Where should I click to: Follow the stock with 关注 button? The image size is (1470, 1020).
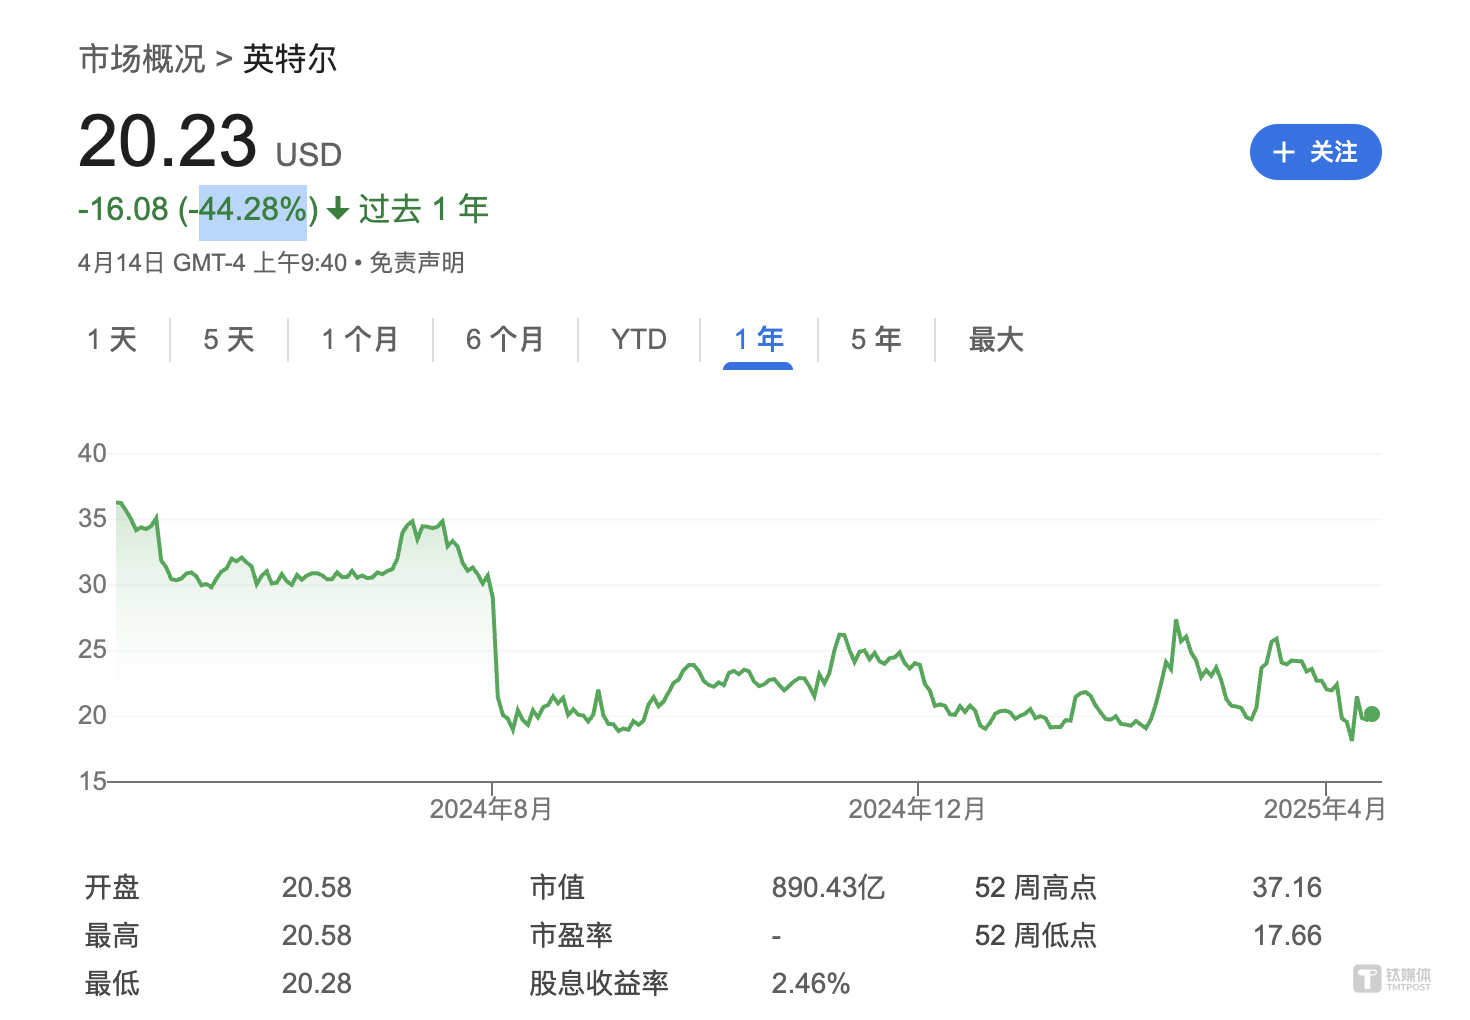pyautogui.click(x=1316, y=152)
